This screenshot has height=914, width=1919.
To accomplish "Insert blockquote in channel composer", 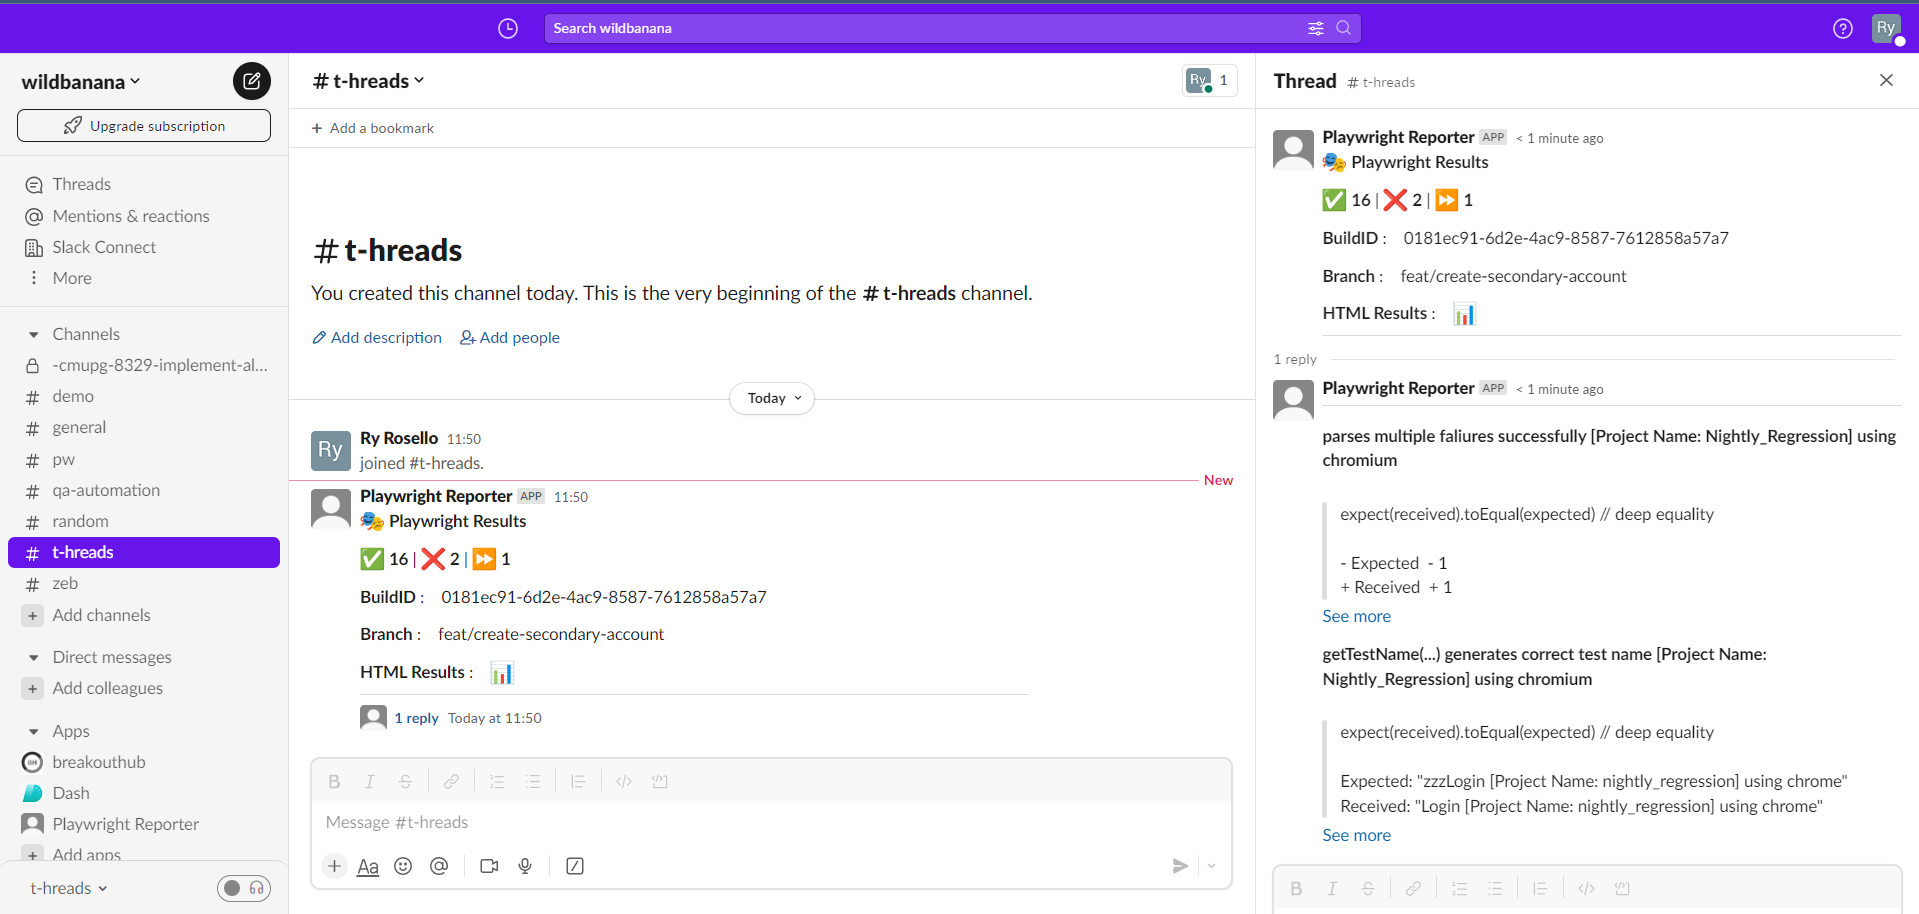I will click(x=578, y=782).
